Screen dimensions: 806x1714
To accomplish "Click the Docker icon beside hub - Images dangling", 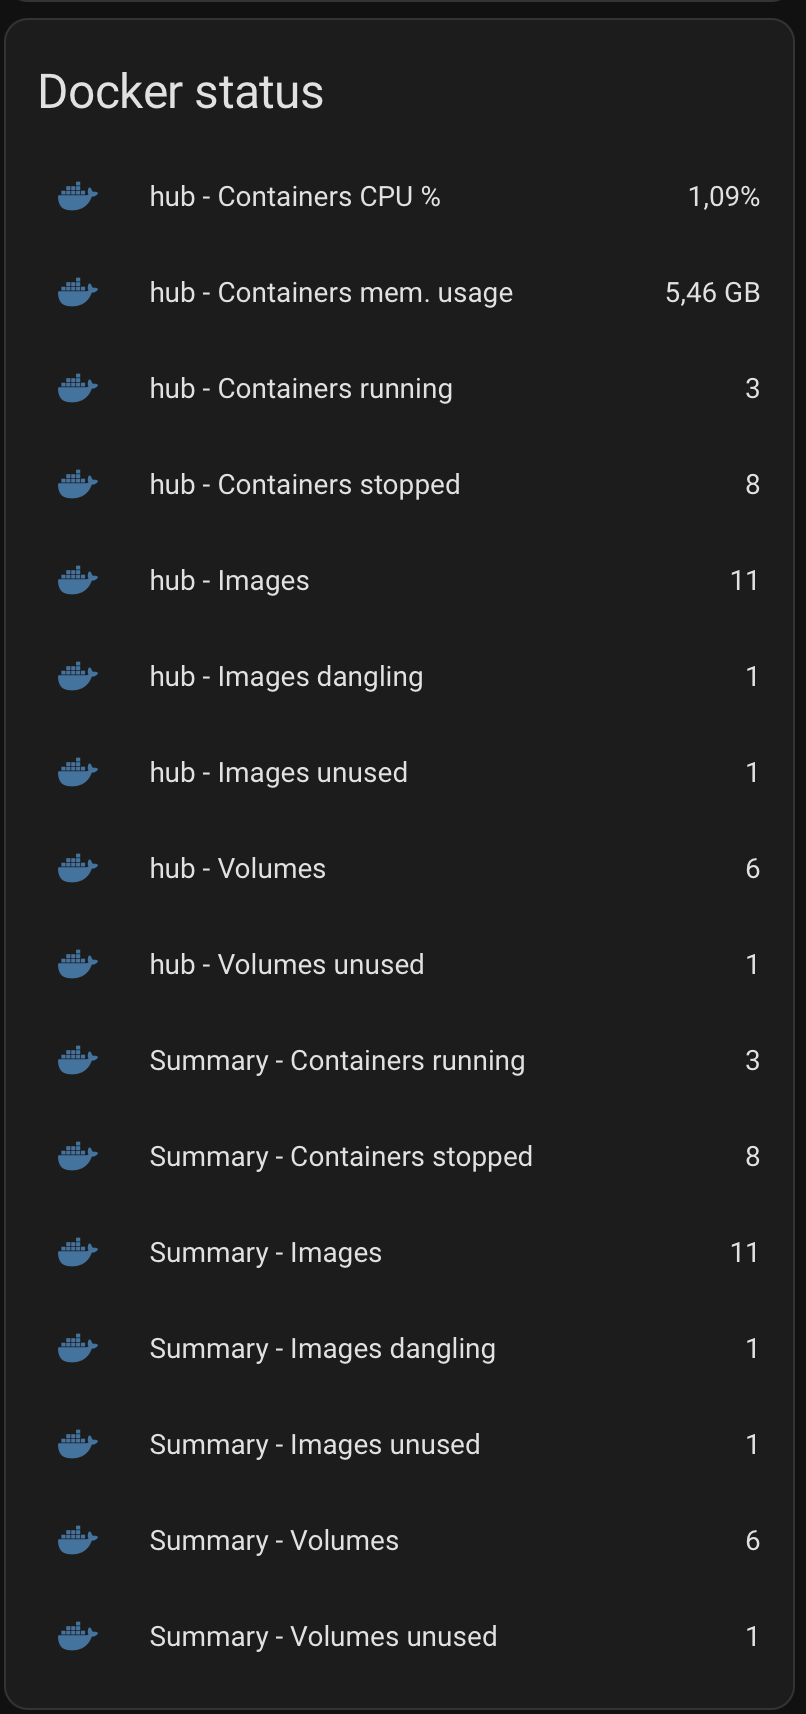I will pyautogui.click(x=77, y=676).
